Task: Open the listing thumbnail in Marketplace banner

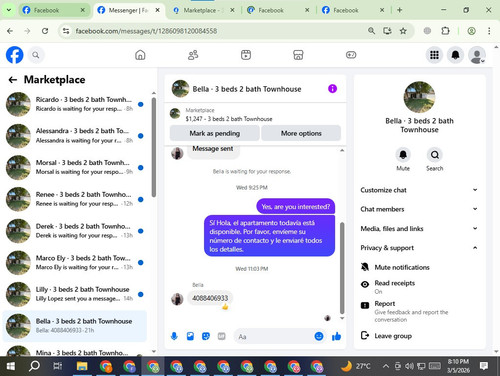Action: pos(175,114)
